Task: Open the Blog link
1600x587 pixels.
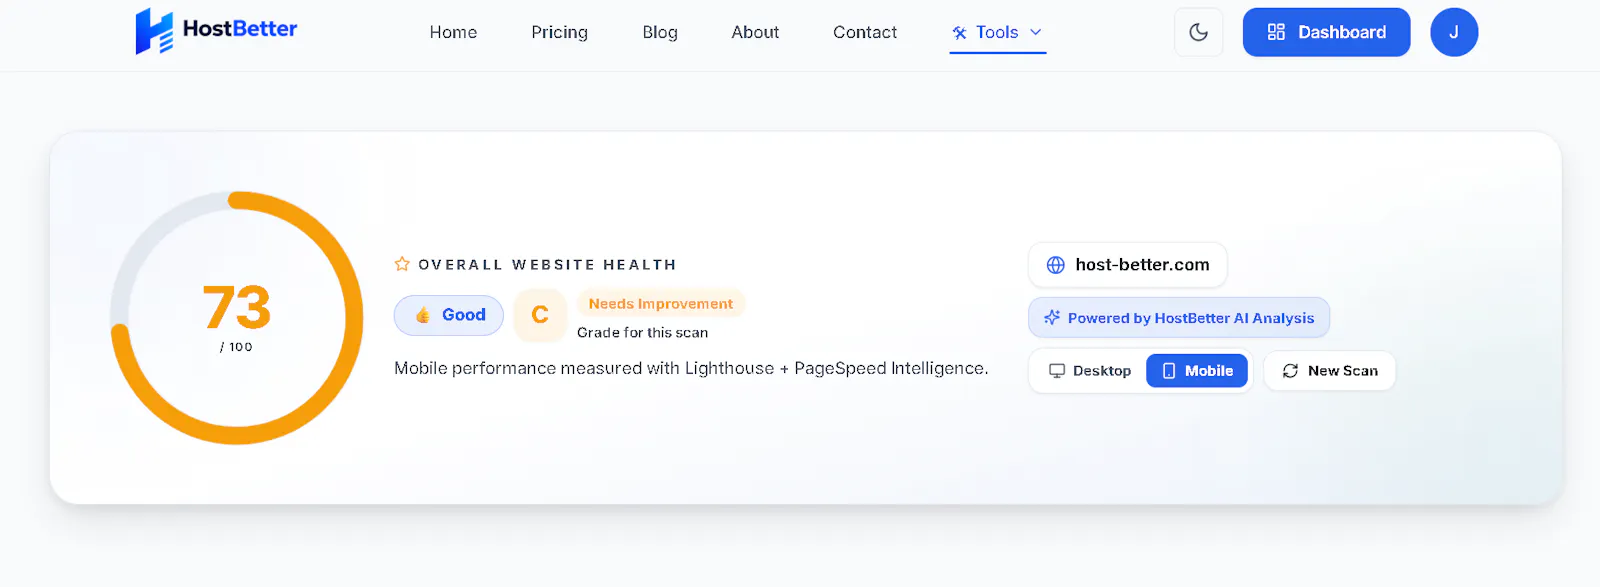Action: point(660,32)
